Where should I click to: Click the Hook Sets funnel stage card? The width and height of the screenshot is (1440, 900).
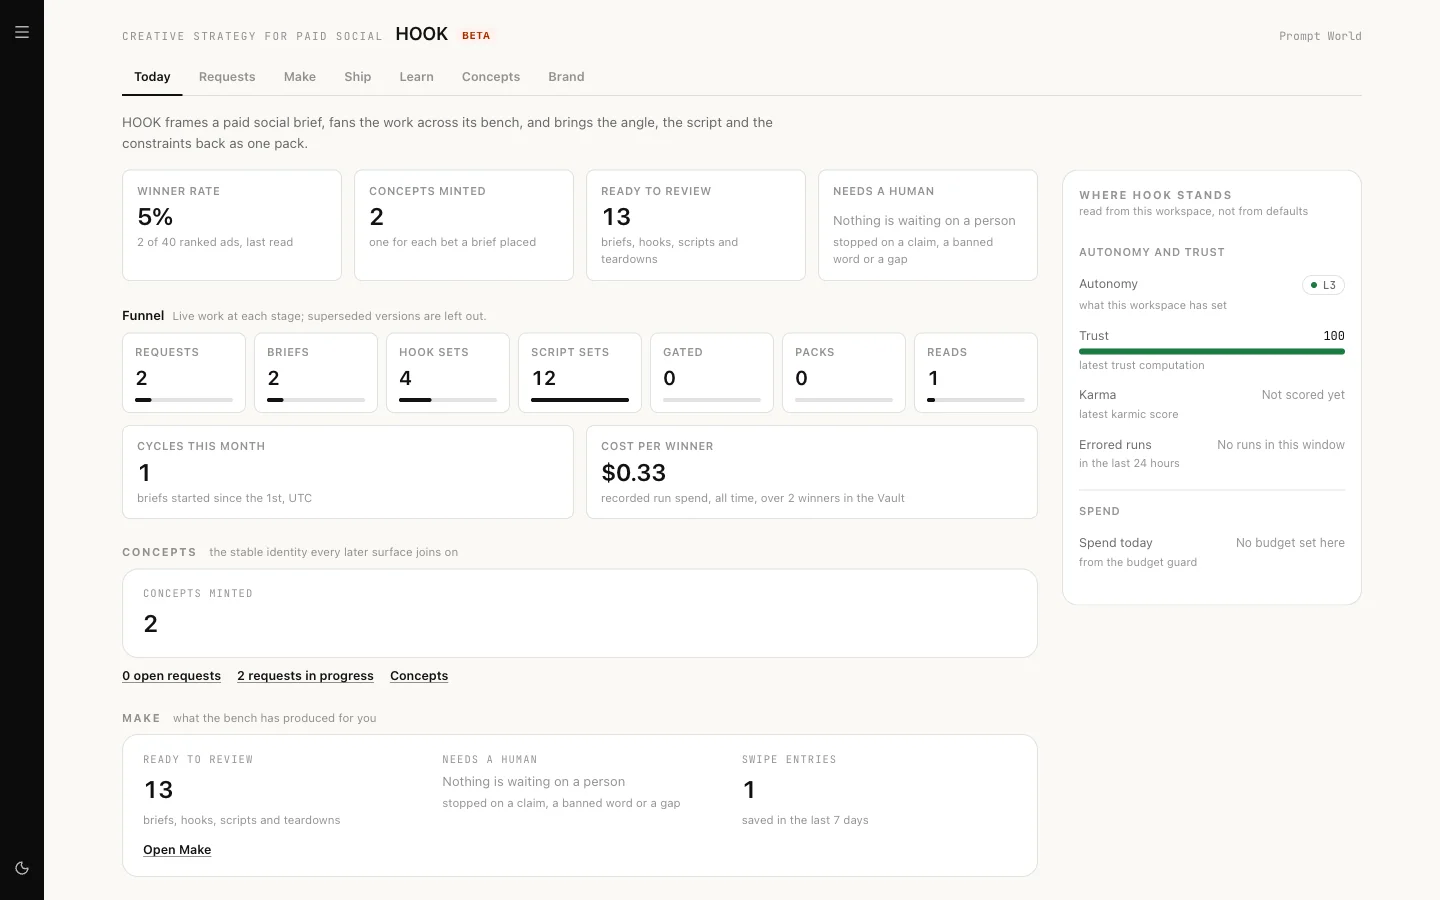point(448,372)
